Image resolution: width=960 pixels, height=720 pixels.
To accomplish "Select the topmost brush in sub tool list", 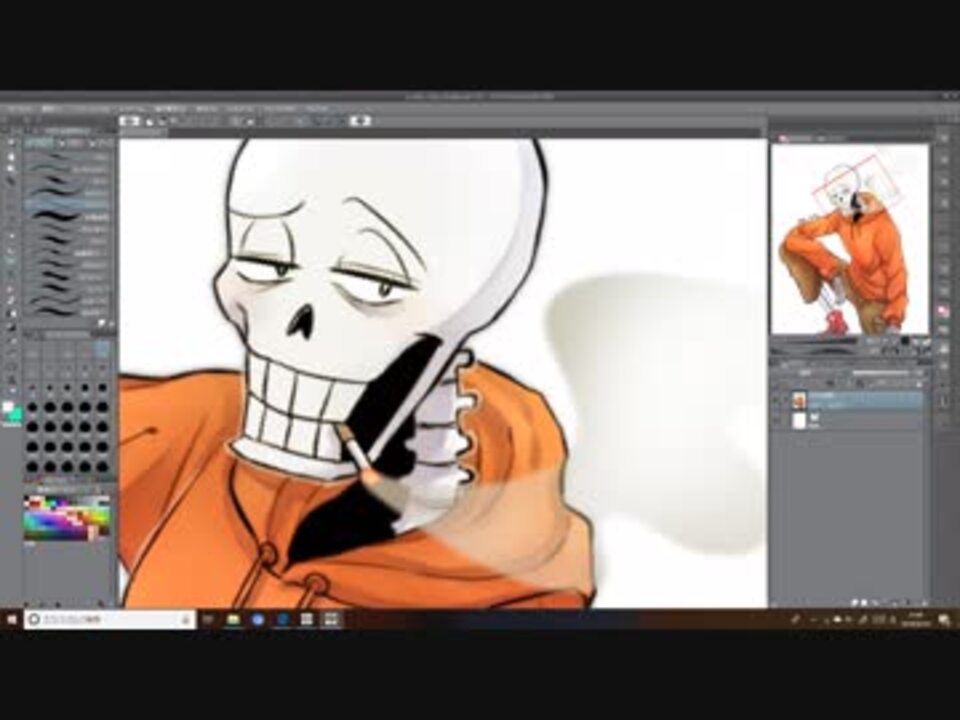I will 67,157.
